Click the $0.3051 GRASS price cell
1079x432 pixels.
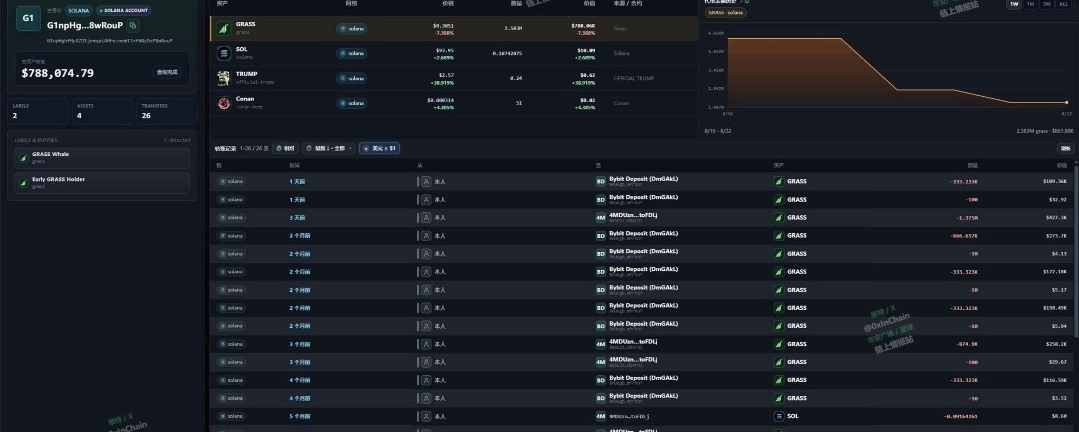pos(443,25)
